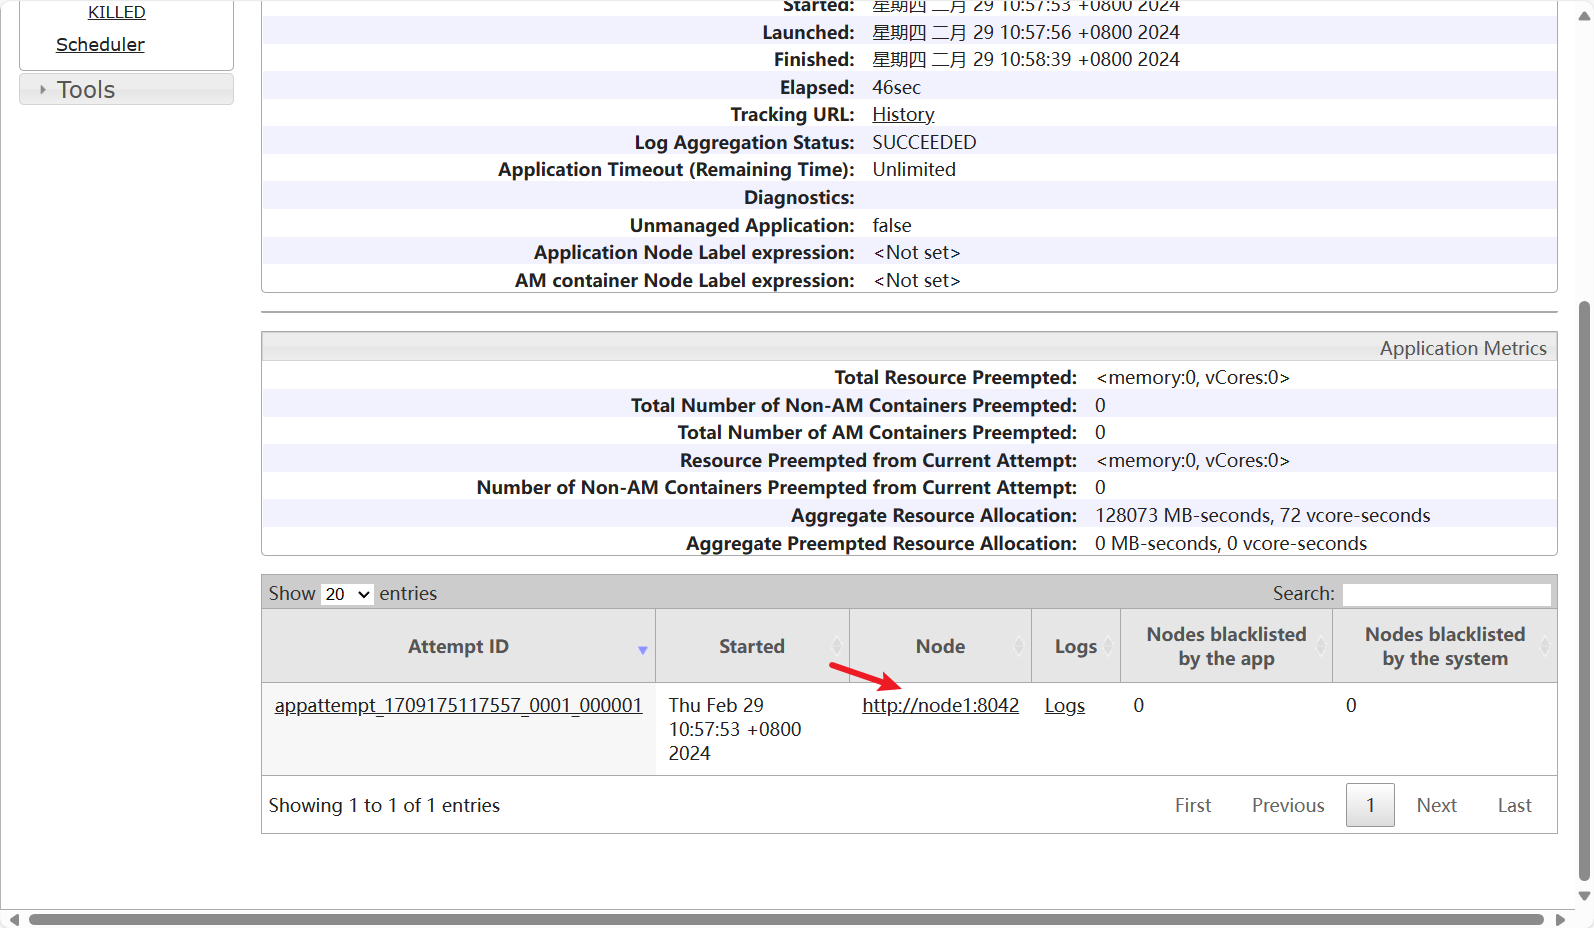Click the Attempt ID column sort arrow
The width and height of the screenshot is (1594, 928).
[x=642, y=649]
